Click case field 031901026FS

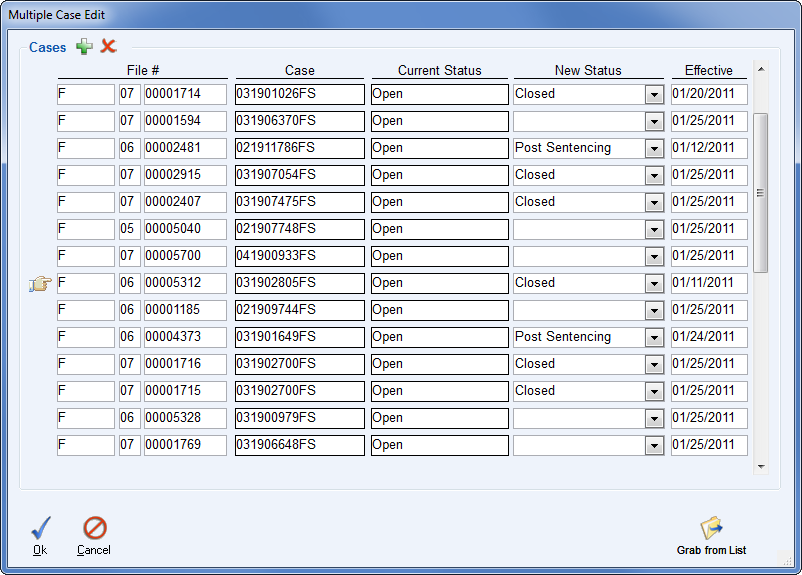click(x=300, y=95)
